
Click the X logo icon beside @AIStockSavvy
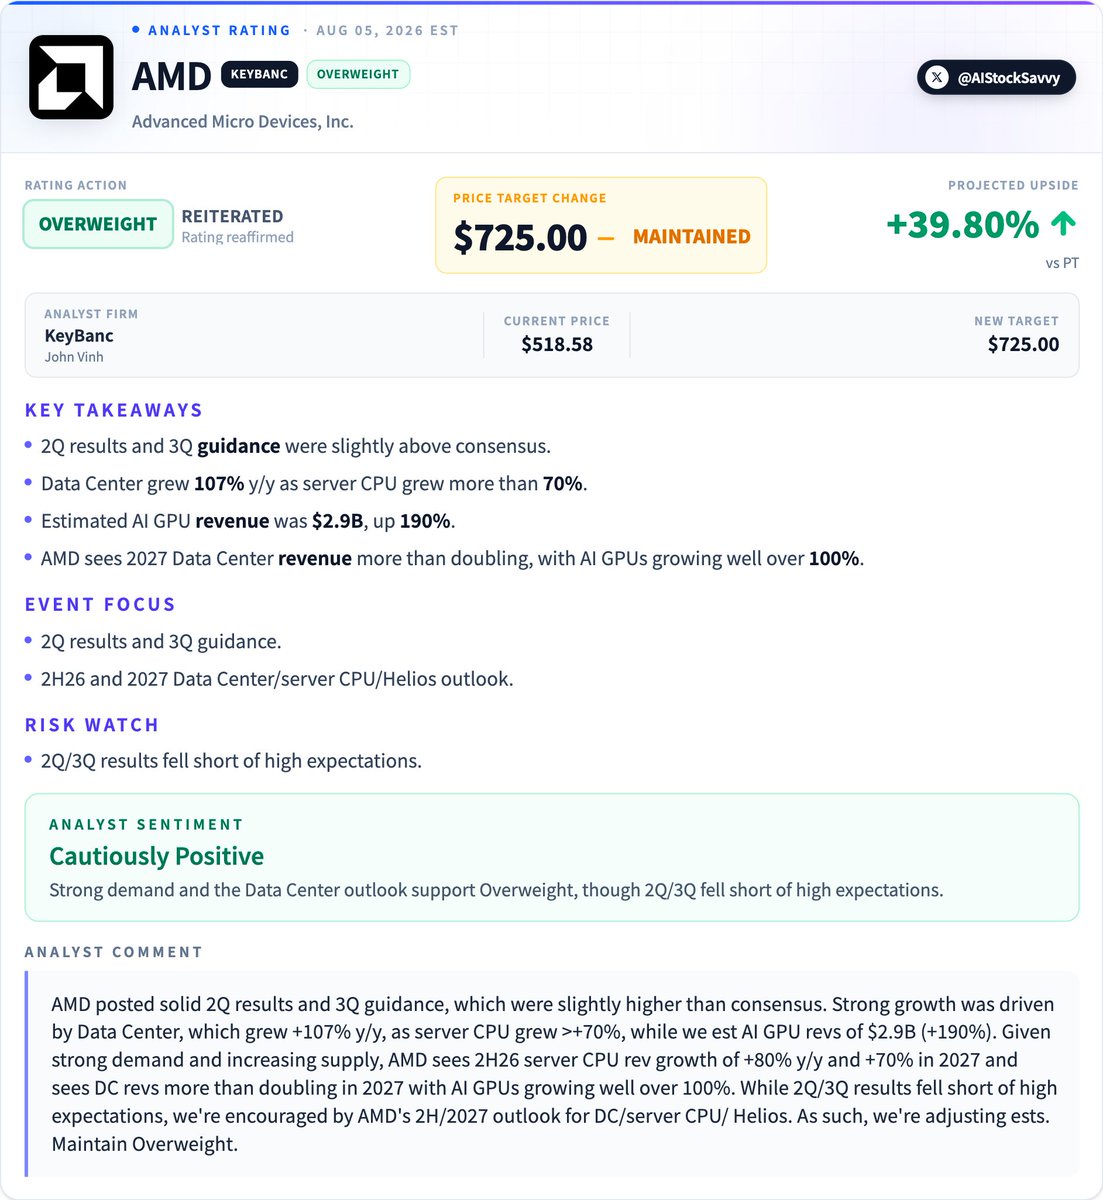click(937, 77)
